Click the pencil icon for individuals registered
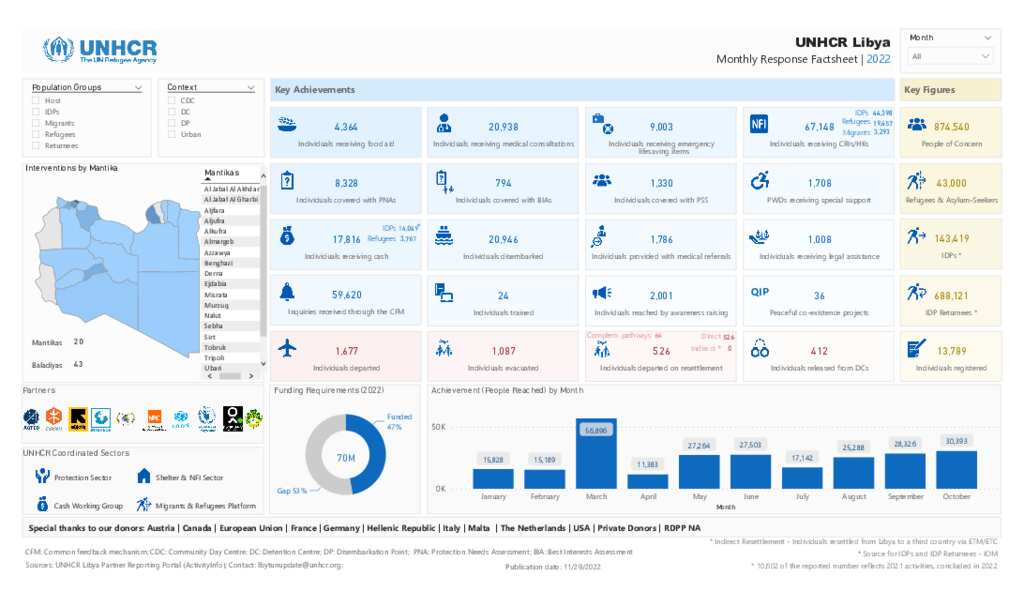The image size is (1024, 591). 916,349
